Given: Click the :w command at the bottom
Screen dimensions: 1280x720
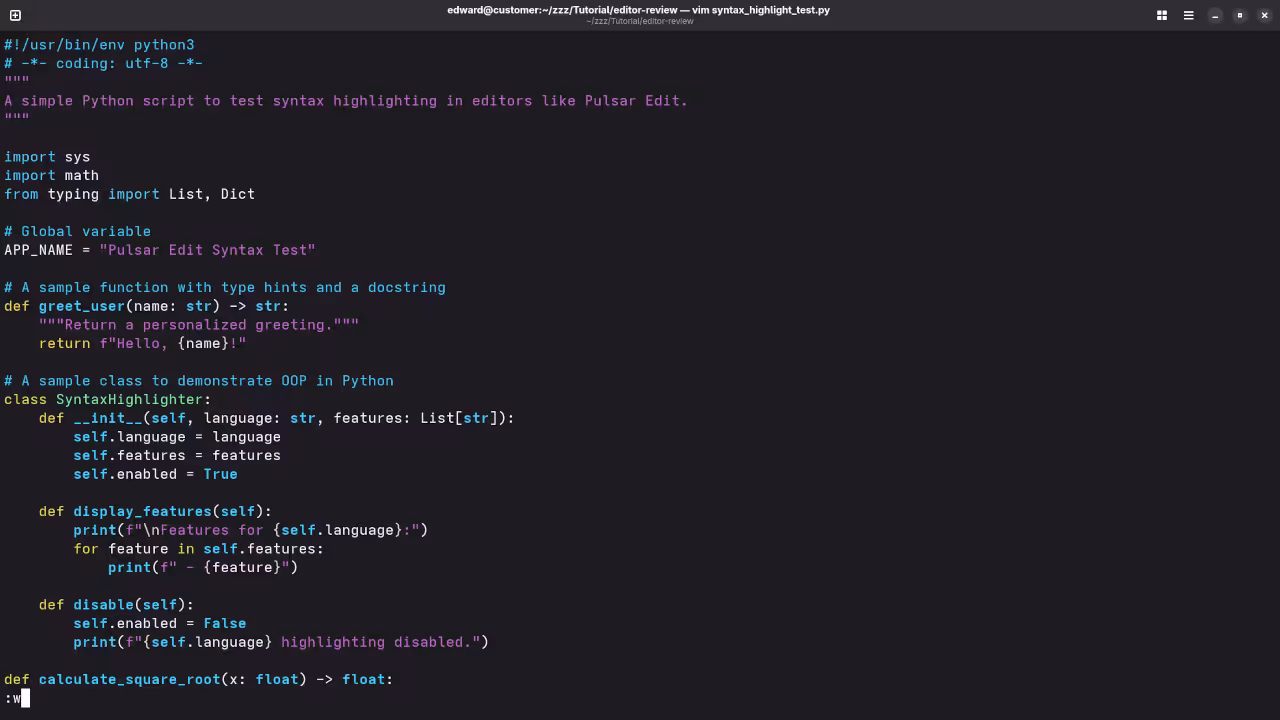Looking at the screenshot, I should pyautogui.click(x=12, y=698).
